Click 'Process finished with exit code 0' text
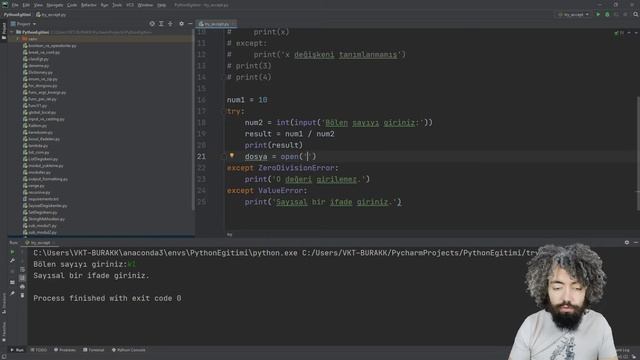This screenshot has height=360, width=640. click(x=107, y=298)
